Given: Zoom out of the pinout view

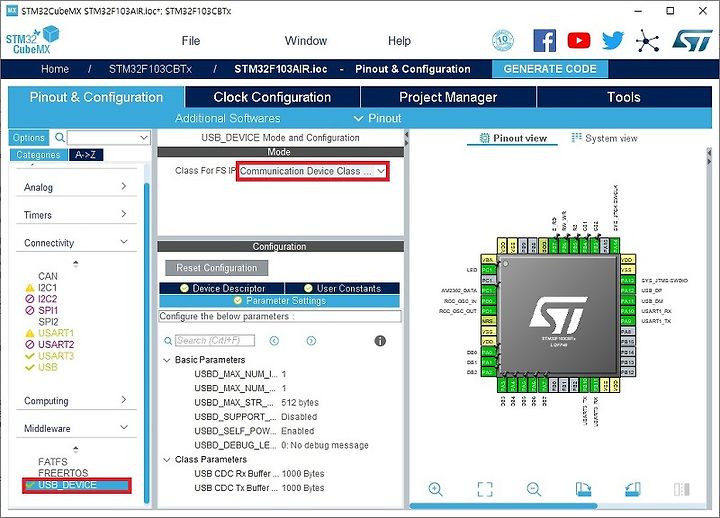Looking at the screenshot, I should 534,489.
